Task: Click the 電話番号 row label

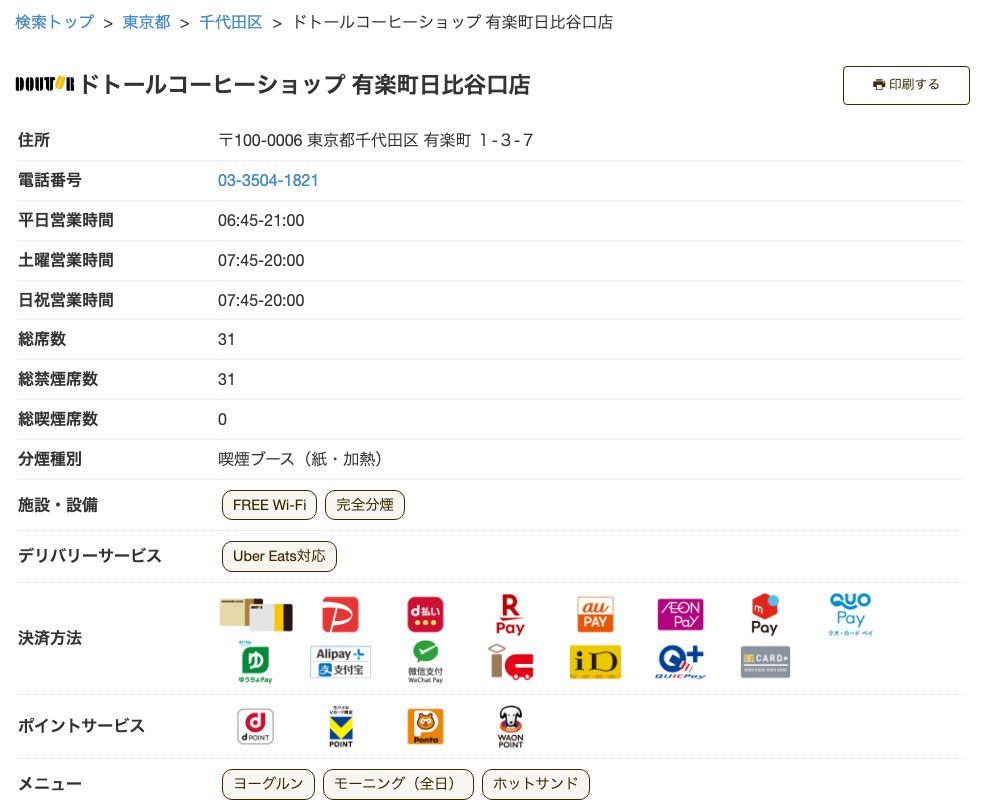Action: pos(50,181)
